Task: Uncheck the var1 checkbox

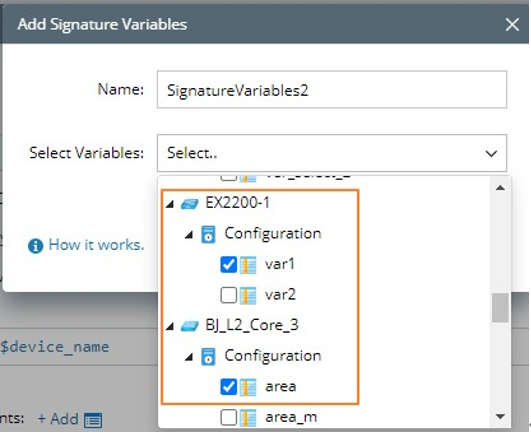Action: [229, 264]
